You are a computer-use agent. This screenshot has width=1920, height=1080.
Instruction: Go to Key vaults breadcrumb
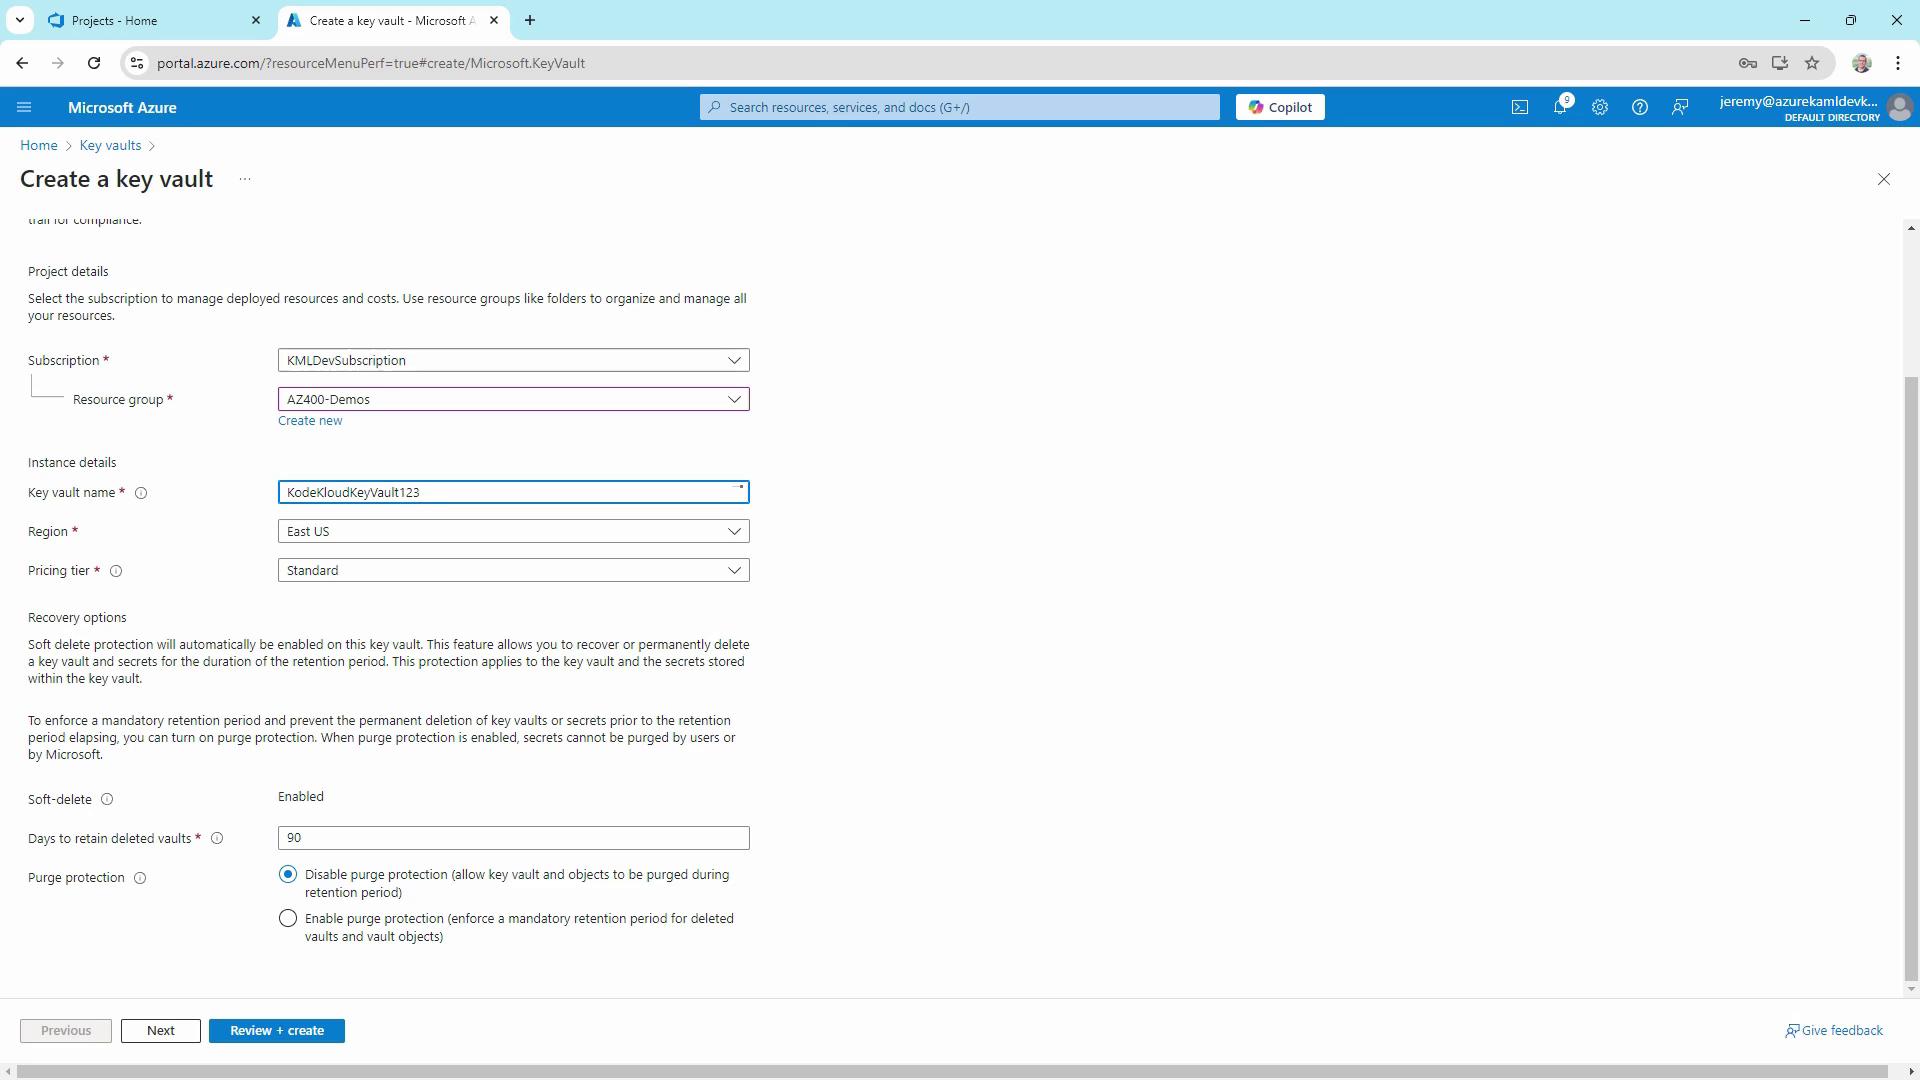(x=110, y=145)
